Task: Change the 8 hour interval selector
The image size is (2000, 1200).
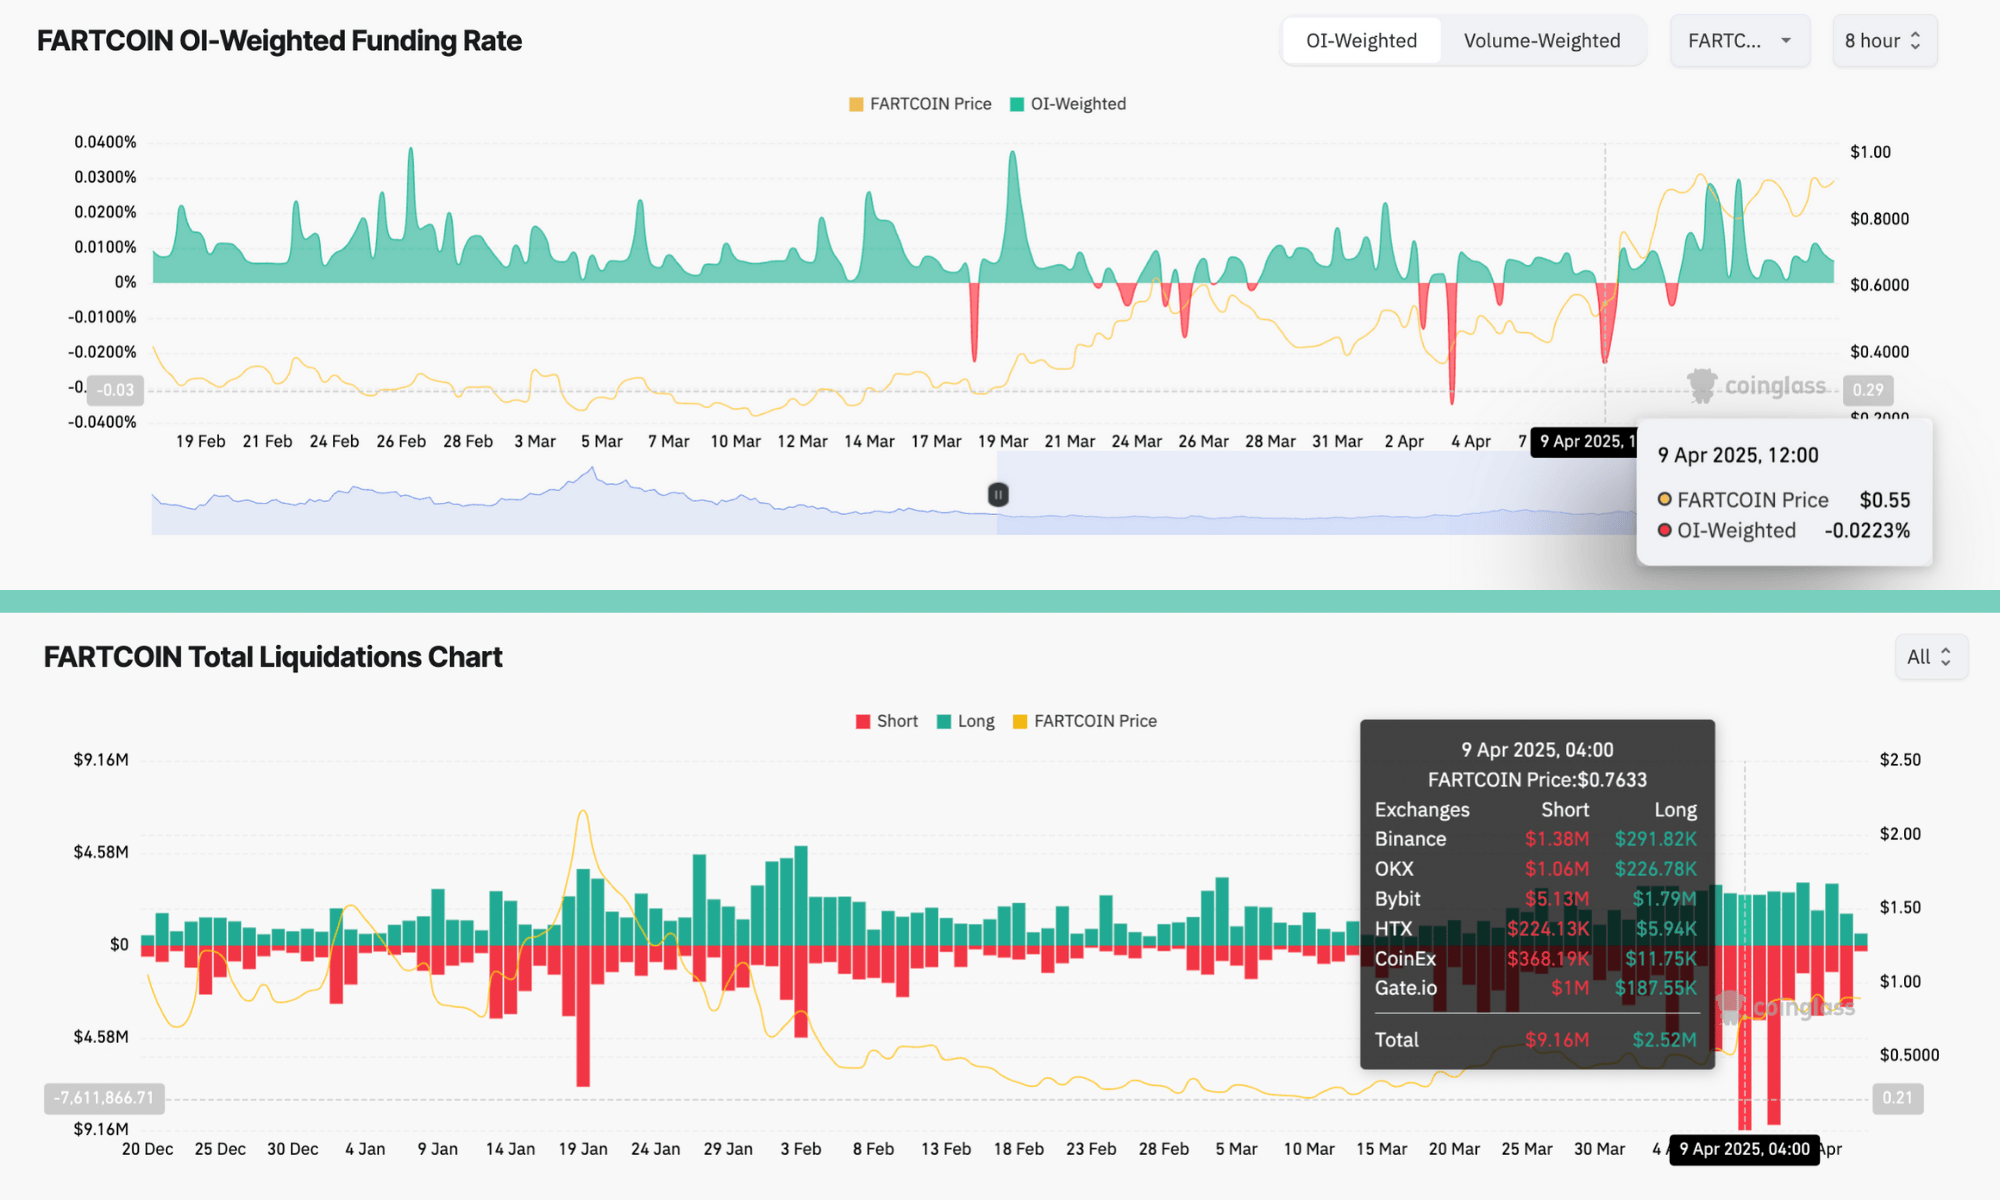Action: coord(1883,41)
